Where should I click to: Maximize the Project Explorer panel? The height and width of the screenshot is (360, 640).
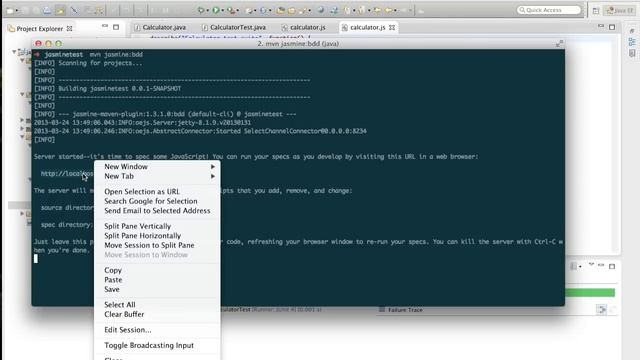pyautogui.click(x=116, y=27)
